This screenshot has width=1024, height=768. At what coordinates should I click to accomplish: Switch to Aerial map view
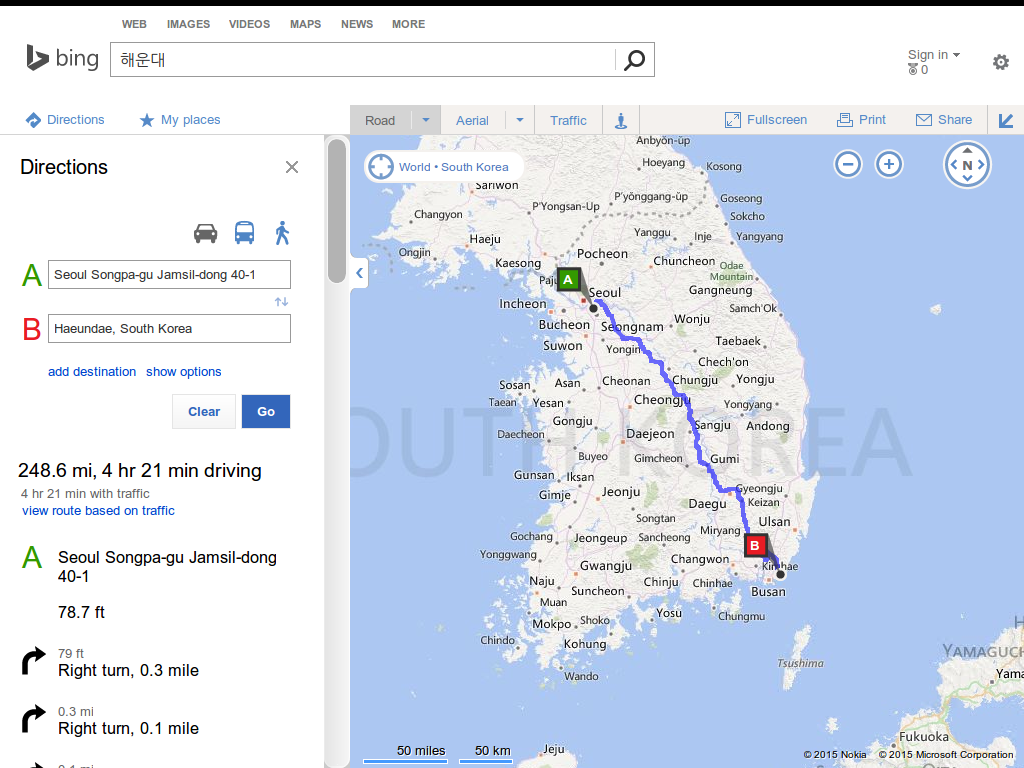(472, 120)
